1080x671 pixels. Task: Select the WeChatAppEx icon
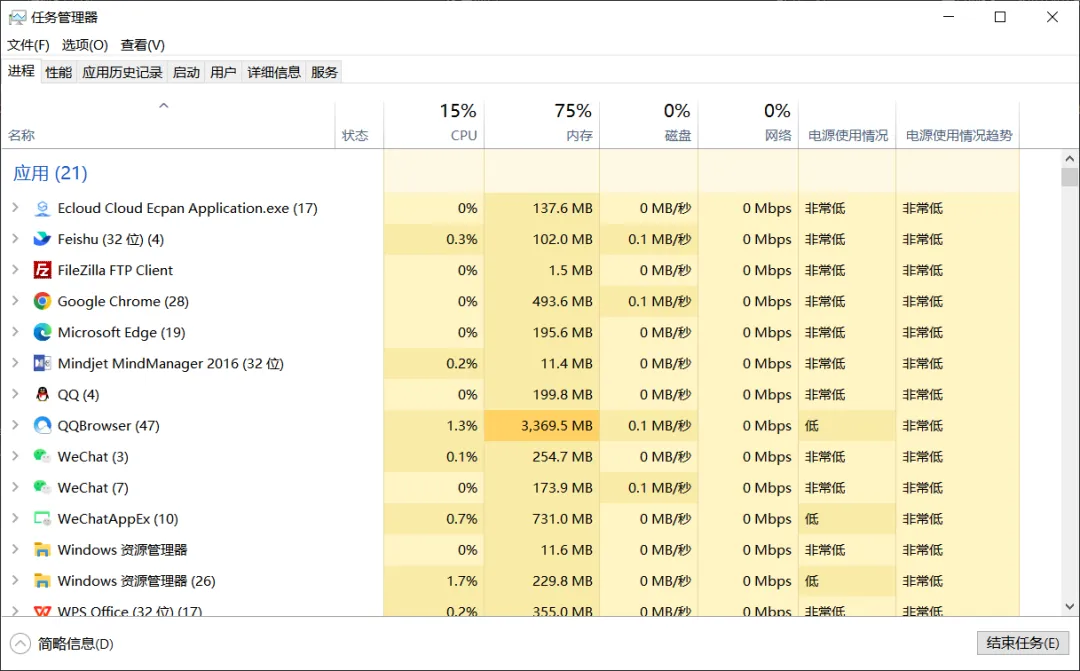tap(42, 518)
